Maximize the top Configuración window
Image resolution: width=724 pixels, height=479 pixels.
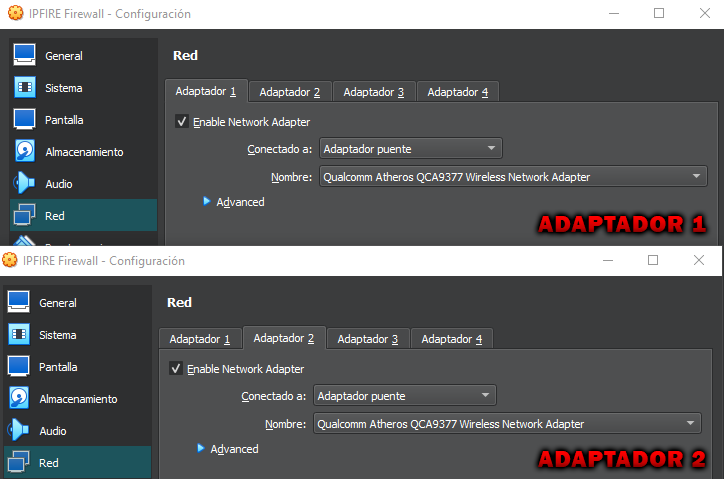[x=659, y=13]
